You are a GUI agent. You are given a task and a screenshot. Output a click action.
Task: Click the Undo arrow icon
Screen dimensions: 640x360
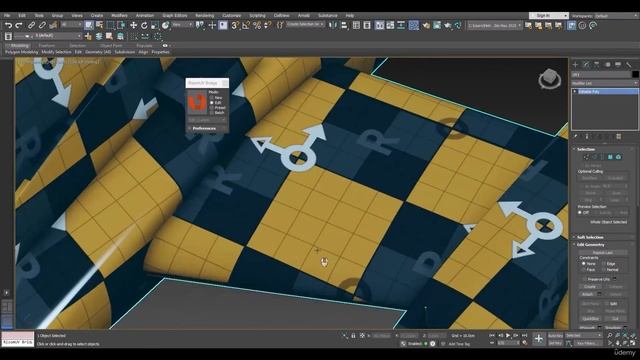click(x=8, y=25)
